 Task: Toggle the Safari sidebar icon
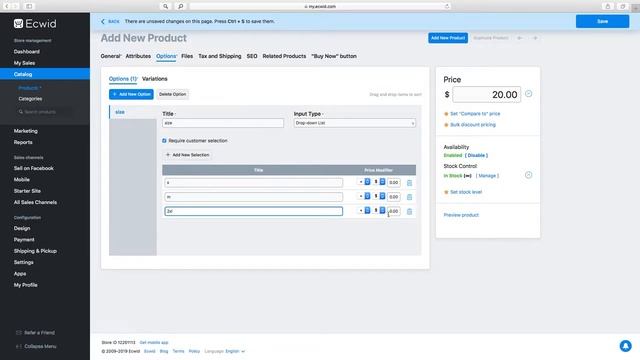pyautogui.click(x=29, y=6)
